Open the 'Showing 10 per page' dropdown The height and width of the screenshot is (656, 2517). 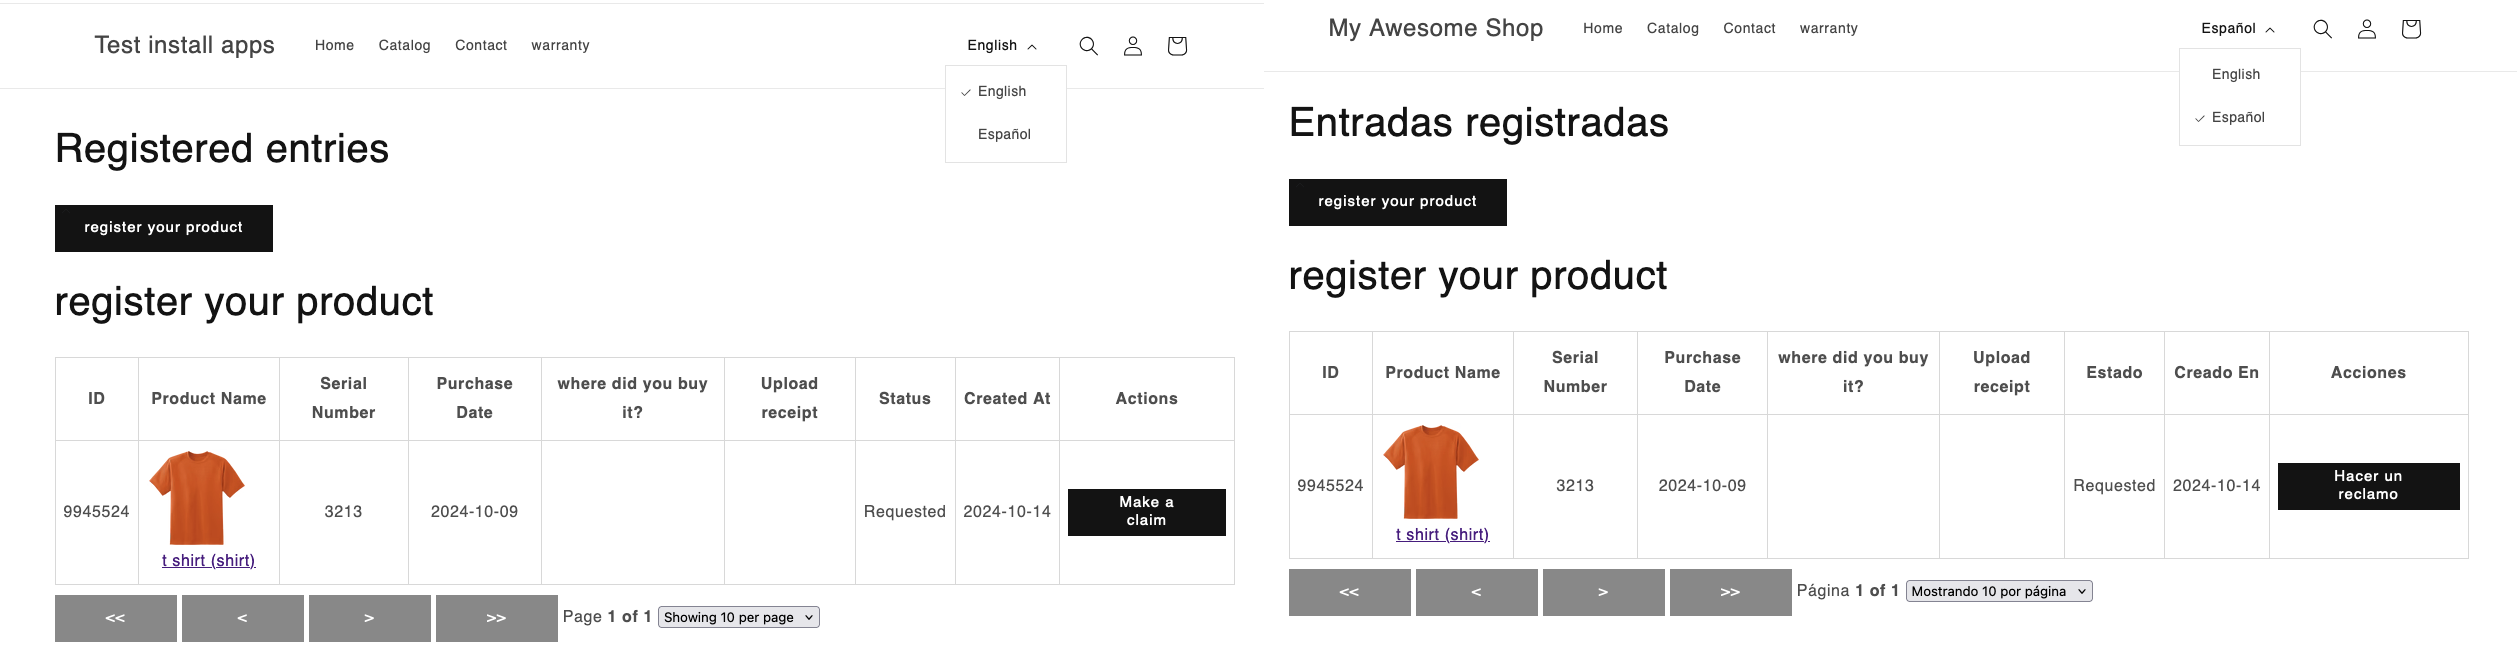pyautogui.click(x=738, y=617)
